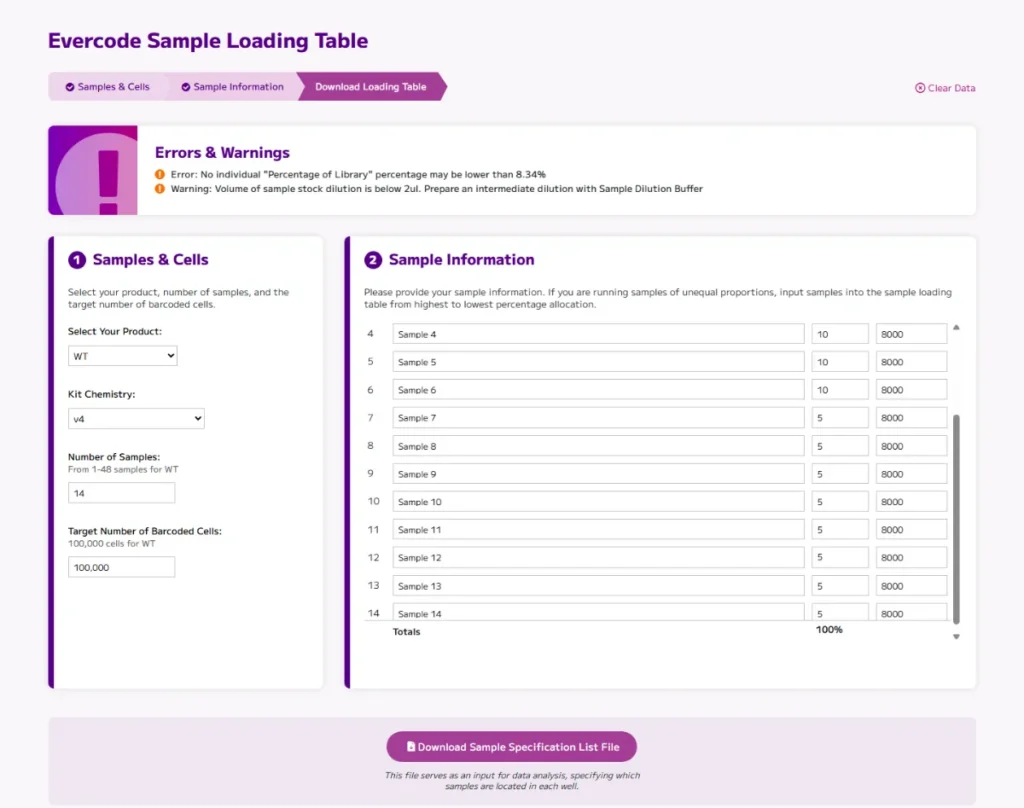Switch to the Download Loading Table step

pyautogui.click(x=370, y=87)
